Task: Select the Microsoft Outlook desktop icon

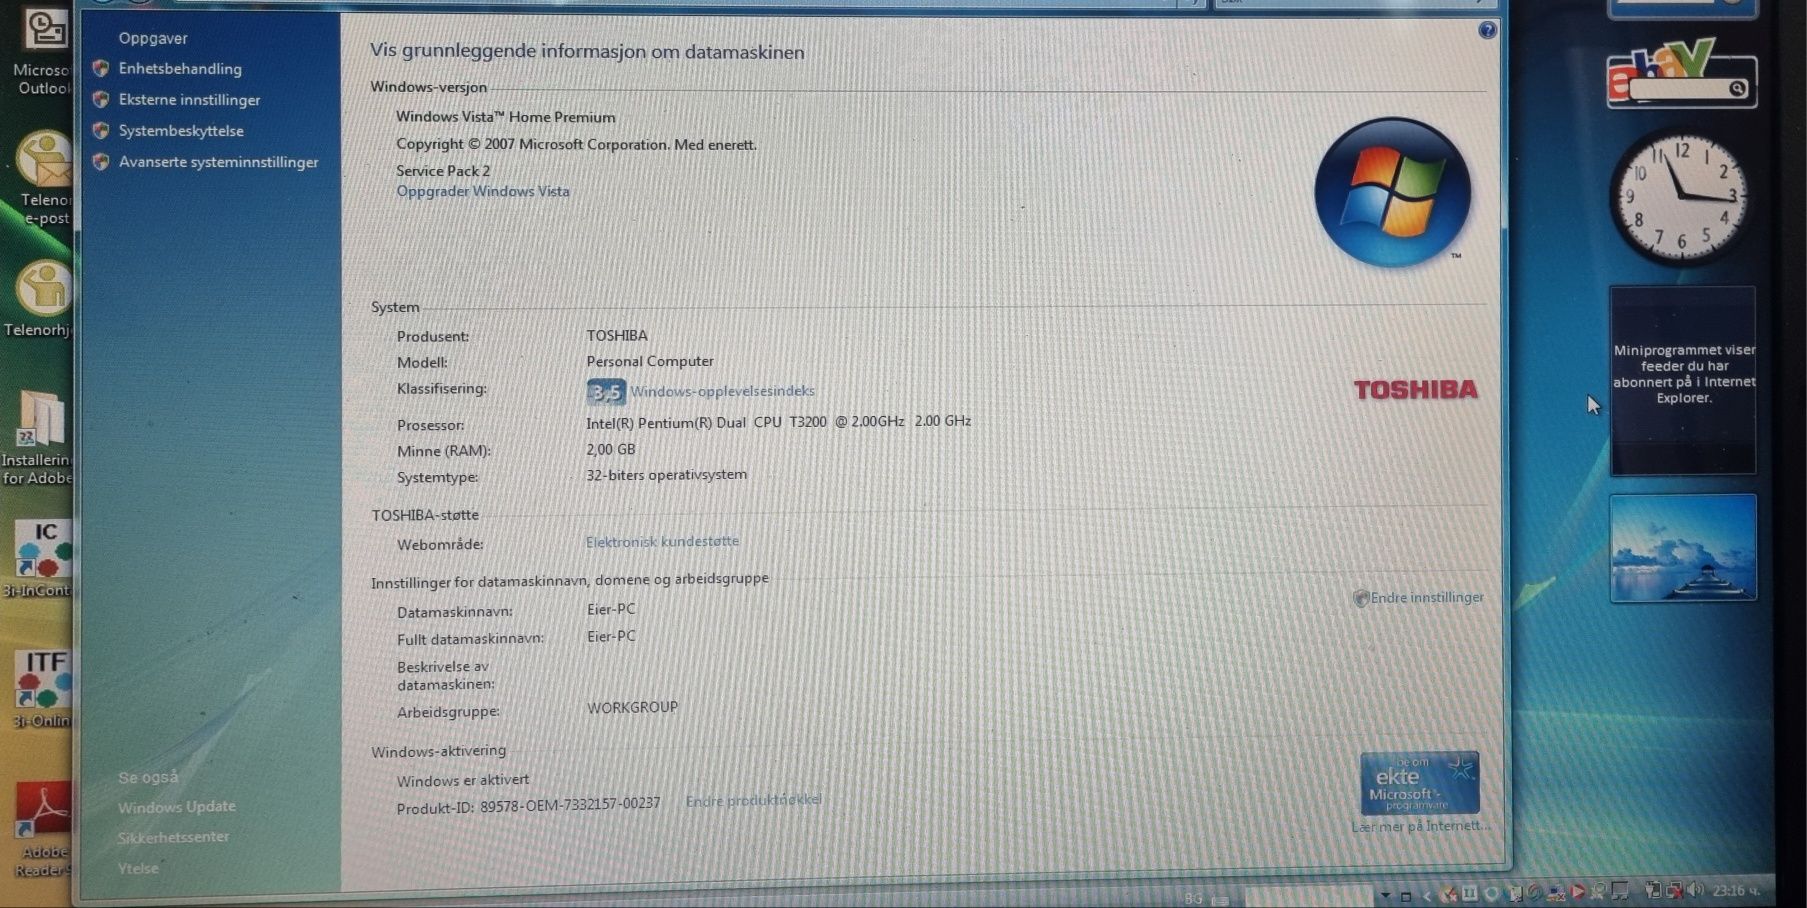Action: click(43, 50)
